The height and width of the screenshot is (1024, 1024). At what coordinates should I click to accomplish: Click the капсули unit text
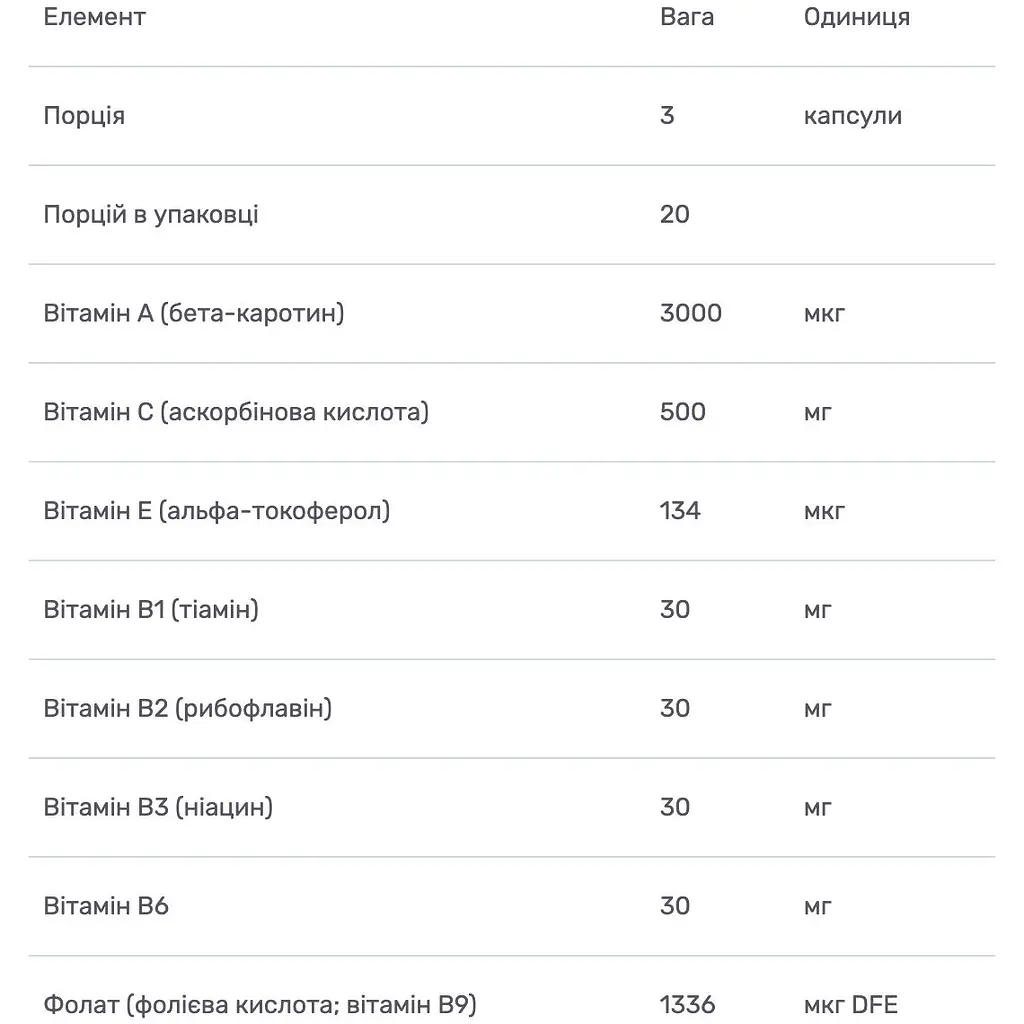click(x=853, y=116)
